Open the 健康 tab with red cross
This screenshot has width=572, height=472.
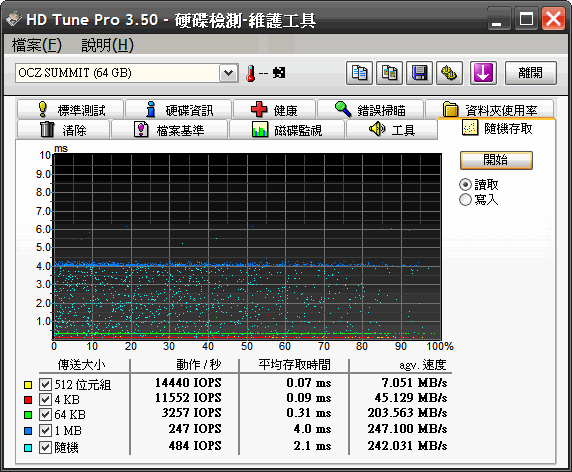(274, 110)
